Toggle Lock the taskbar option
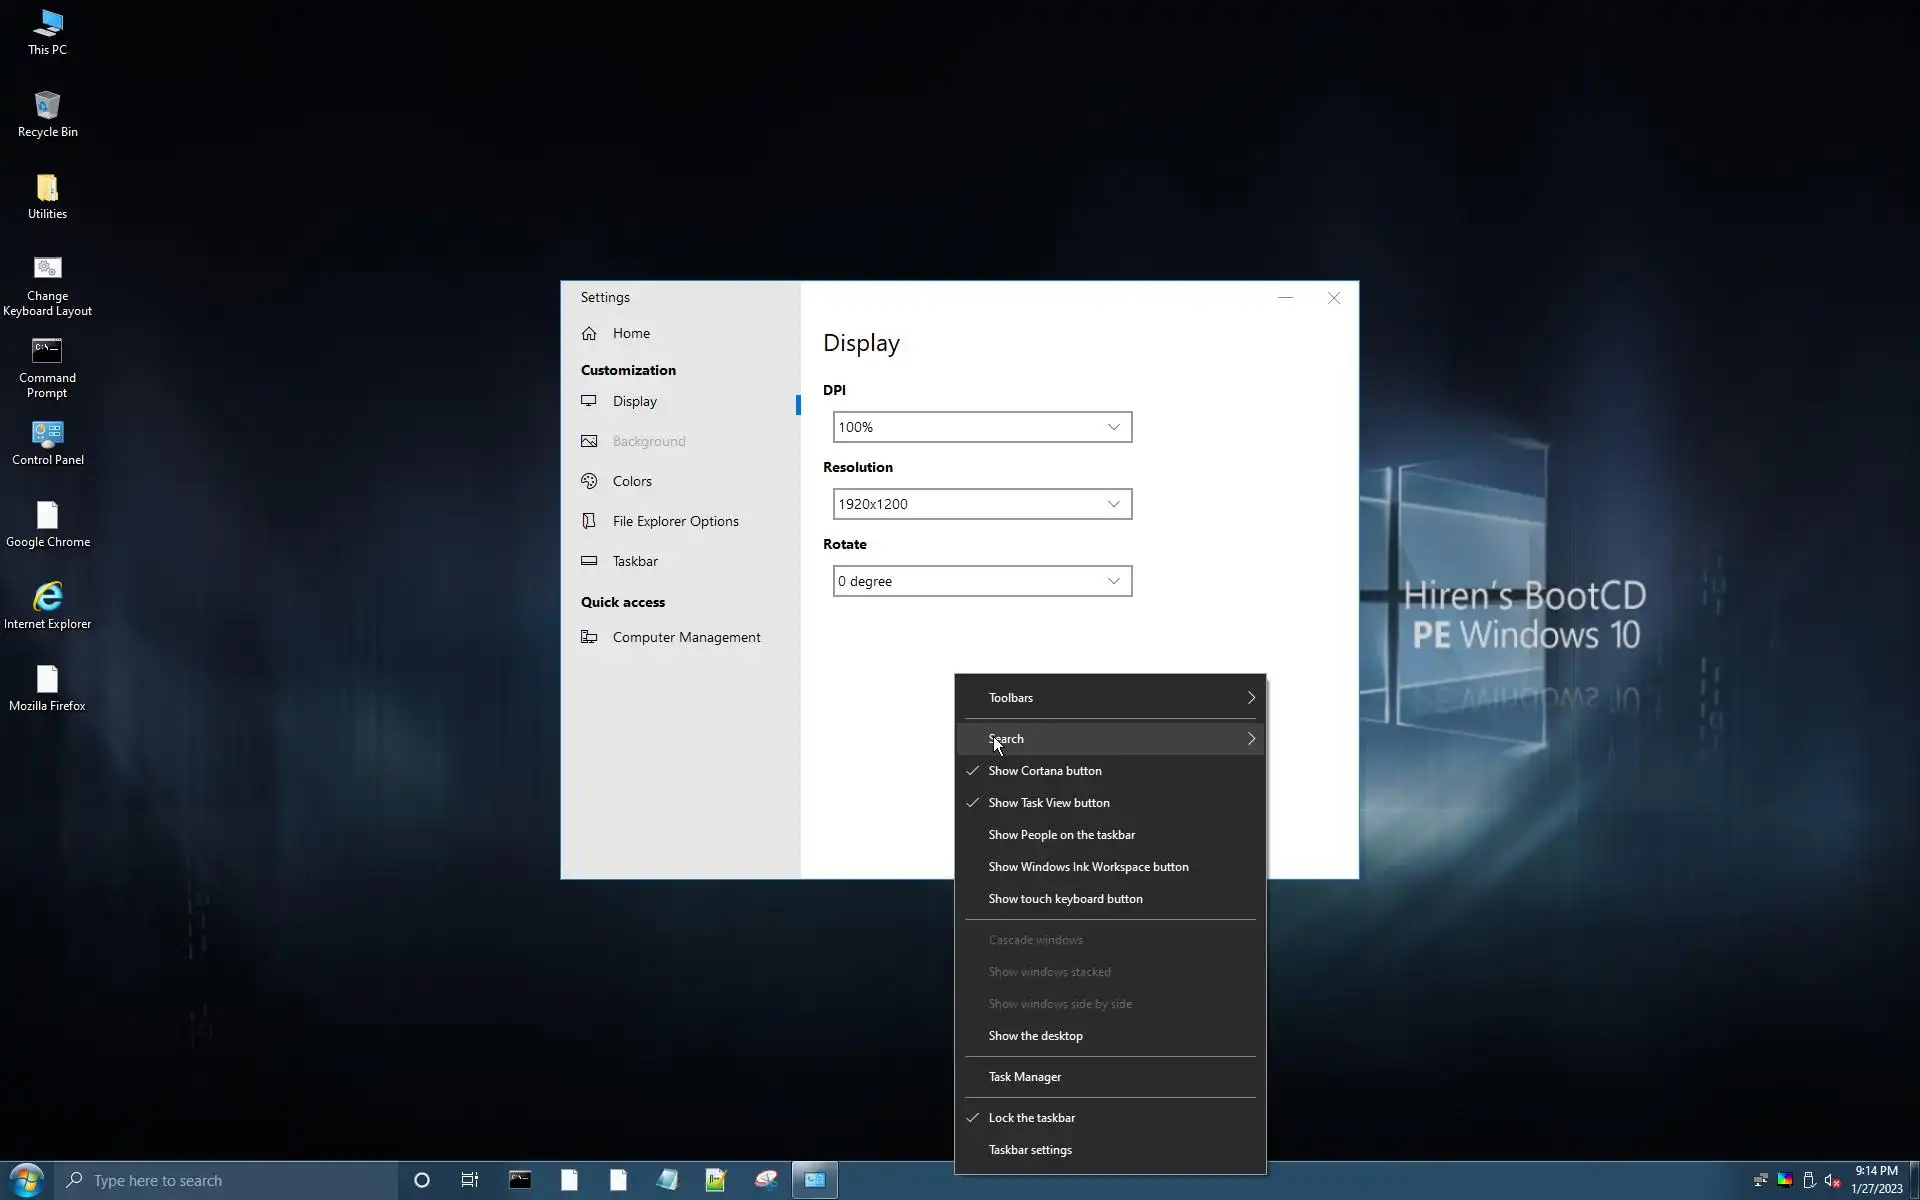This screenshot has width=1920, height=1200. 1031,1118
